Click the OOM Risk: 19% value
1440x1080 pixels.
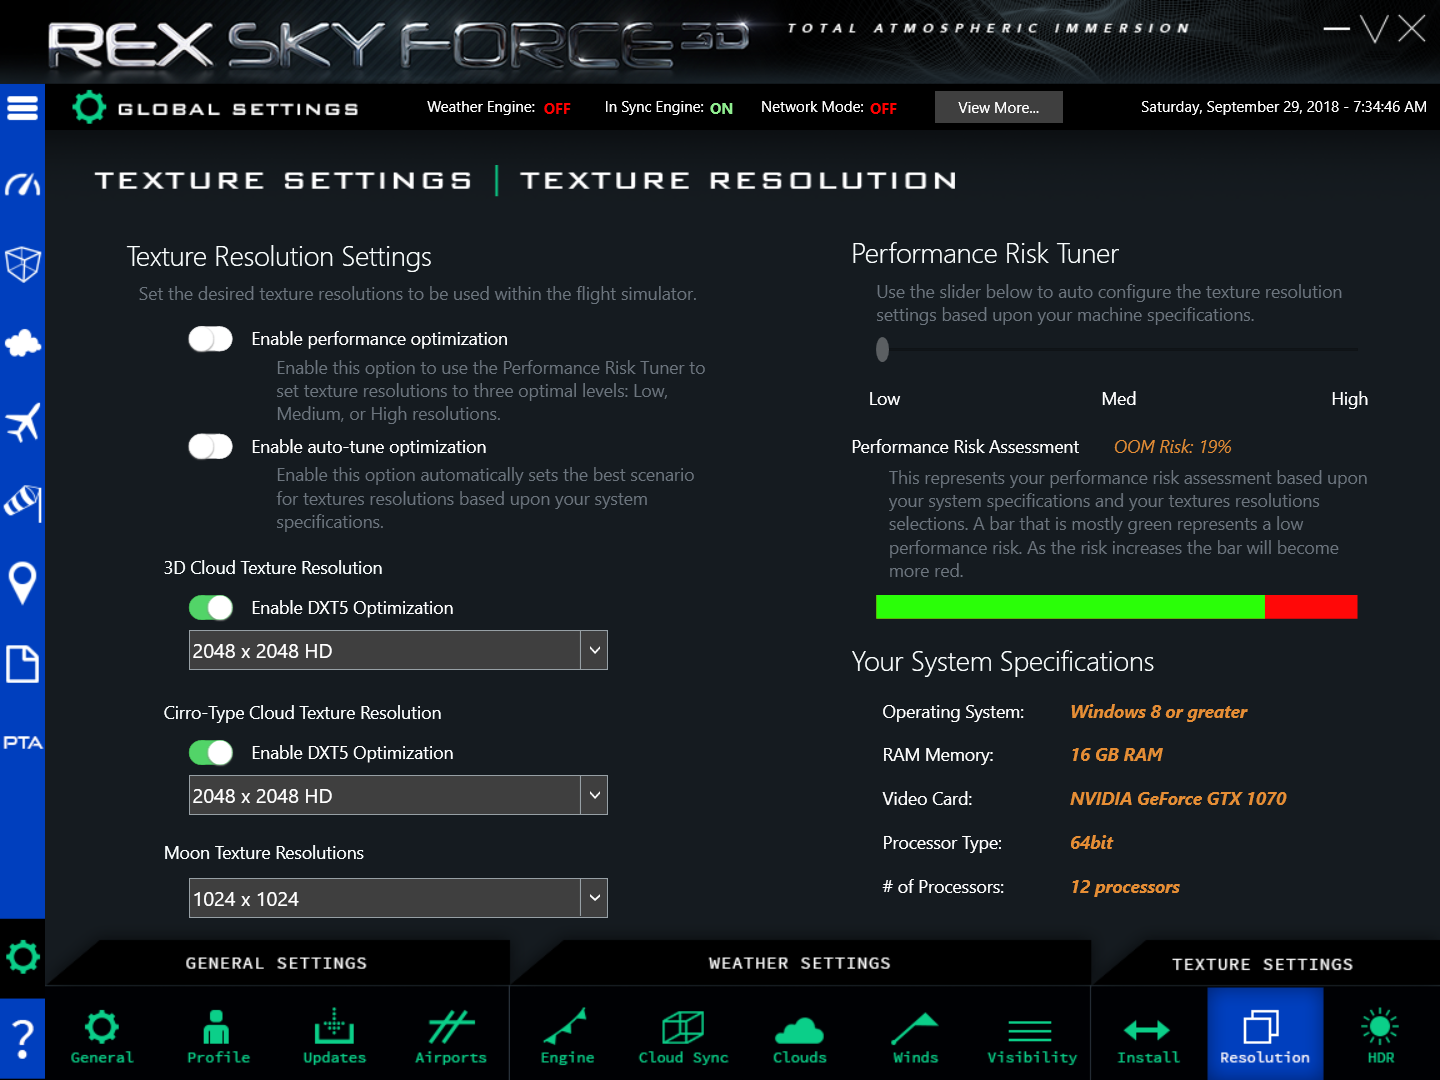pyautogui.click(x=1173, y=447)
